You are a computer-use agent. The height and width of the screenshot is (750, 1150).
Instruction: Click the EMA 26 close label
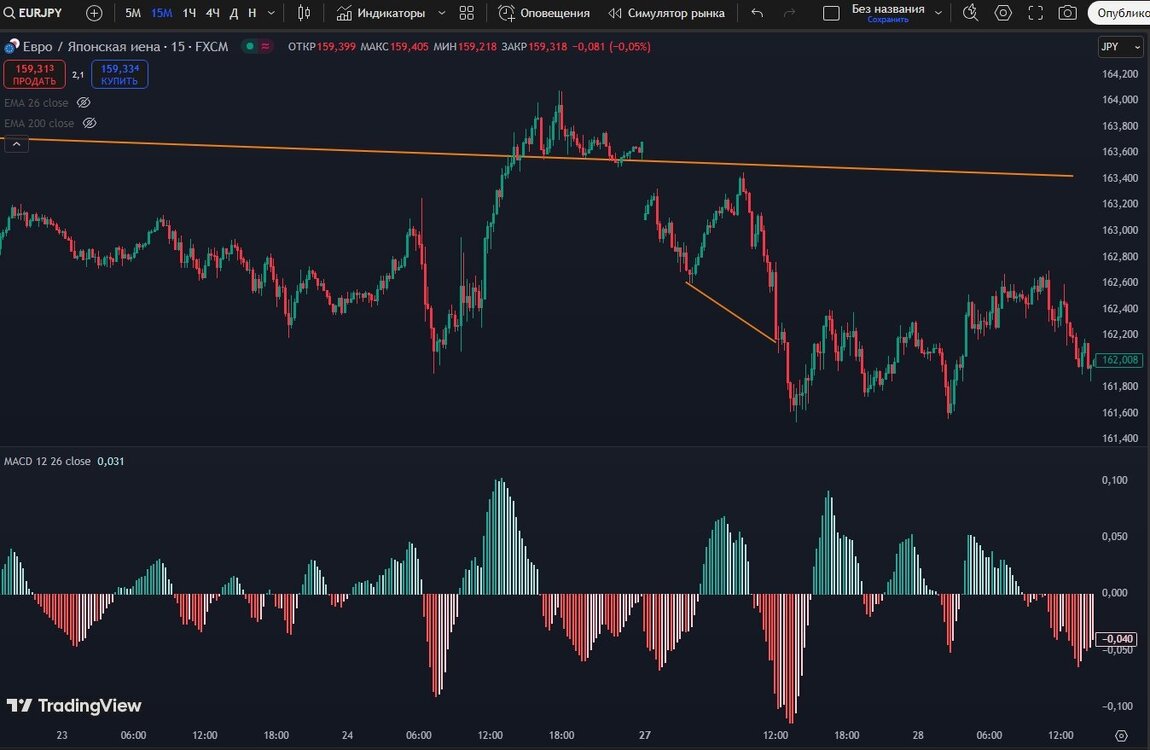(x=36, y=103)
